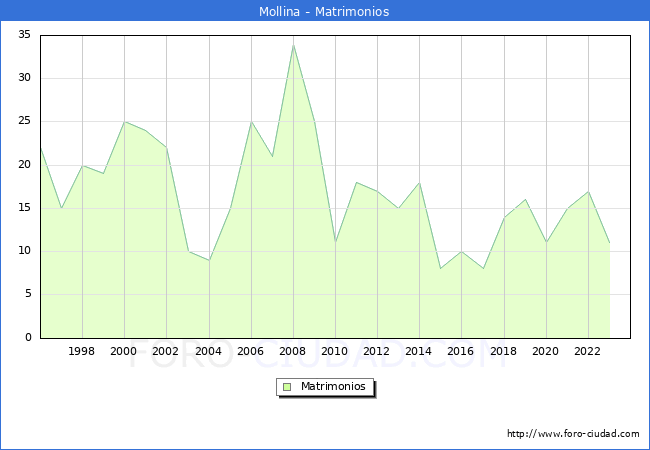
Task: Click the x-axis label 2000
Action: coord(123,351)
